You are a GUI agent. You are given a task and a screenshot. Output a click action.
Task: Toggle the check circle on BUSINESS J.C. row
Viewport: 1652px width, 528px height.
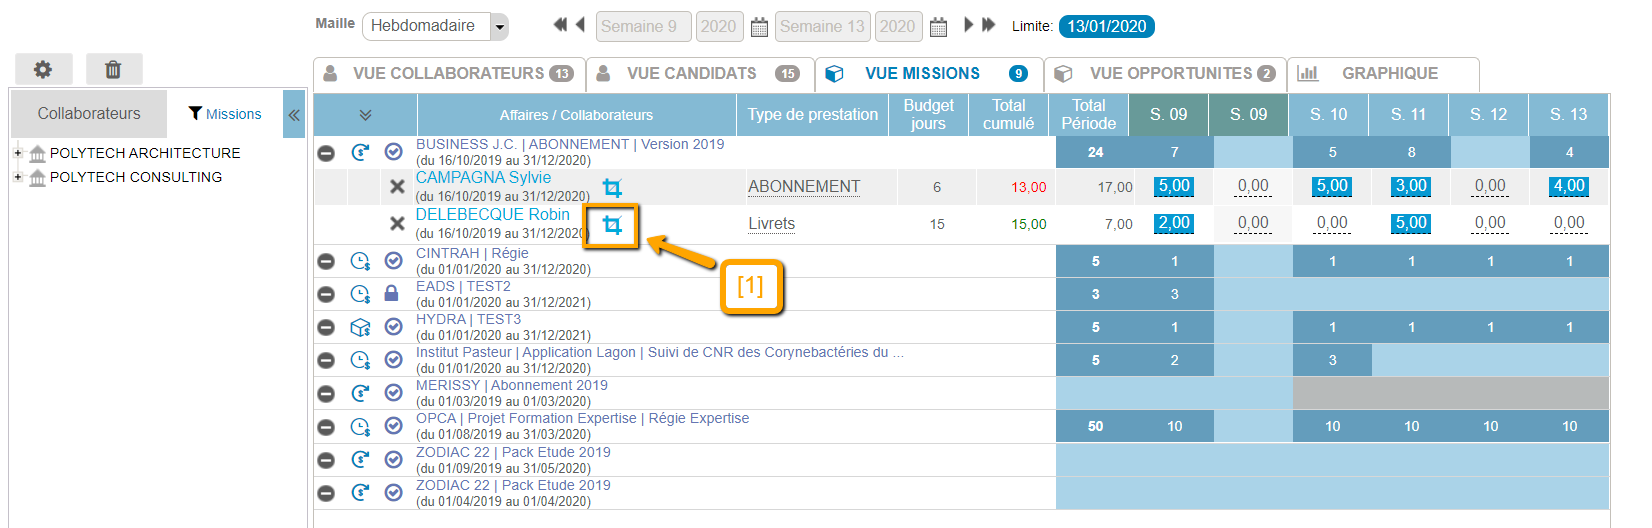(393, 152)
